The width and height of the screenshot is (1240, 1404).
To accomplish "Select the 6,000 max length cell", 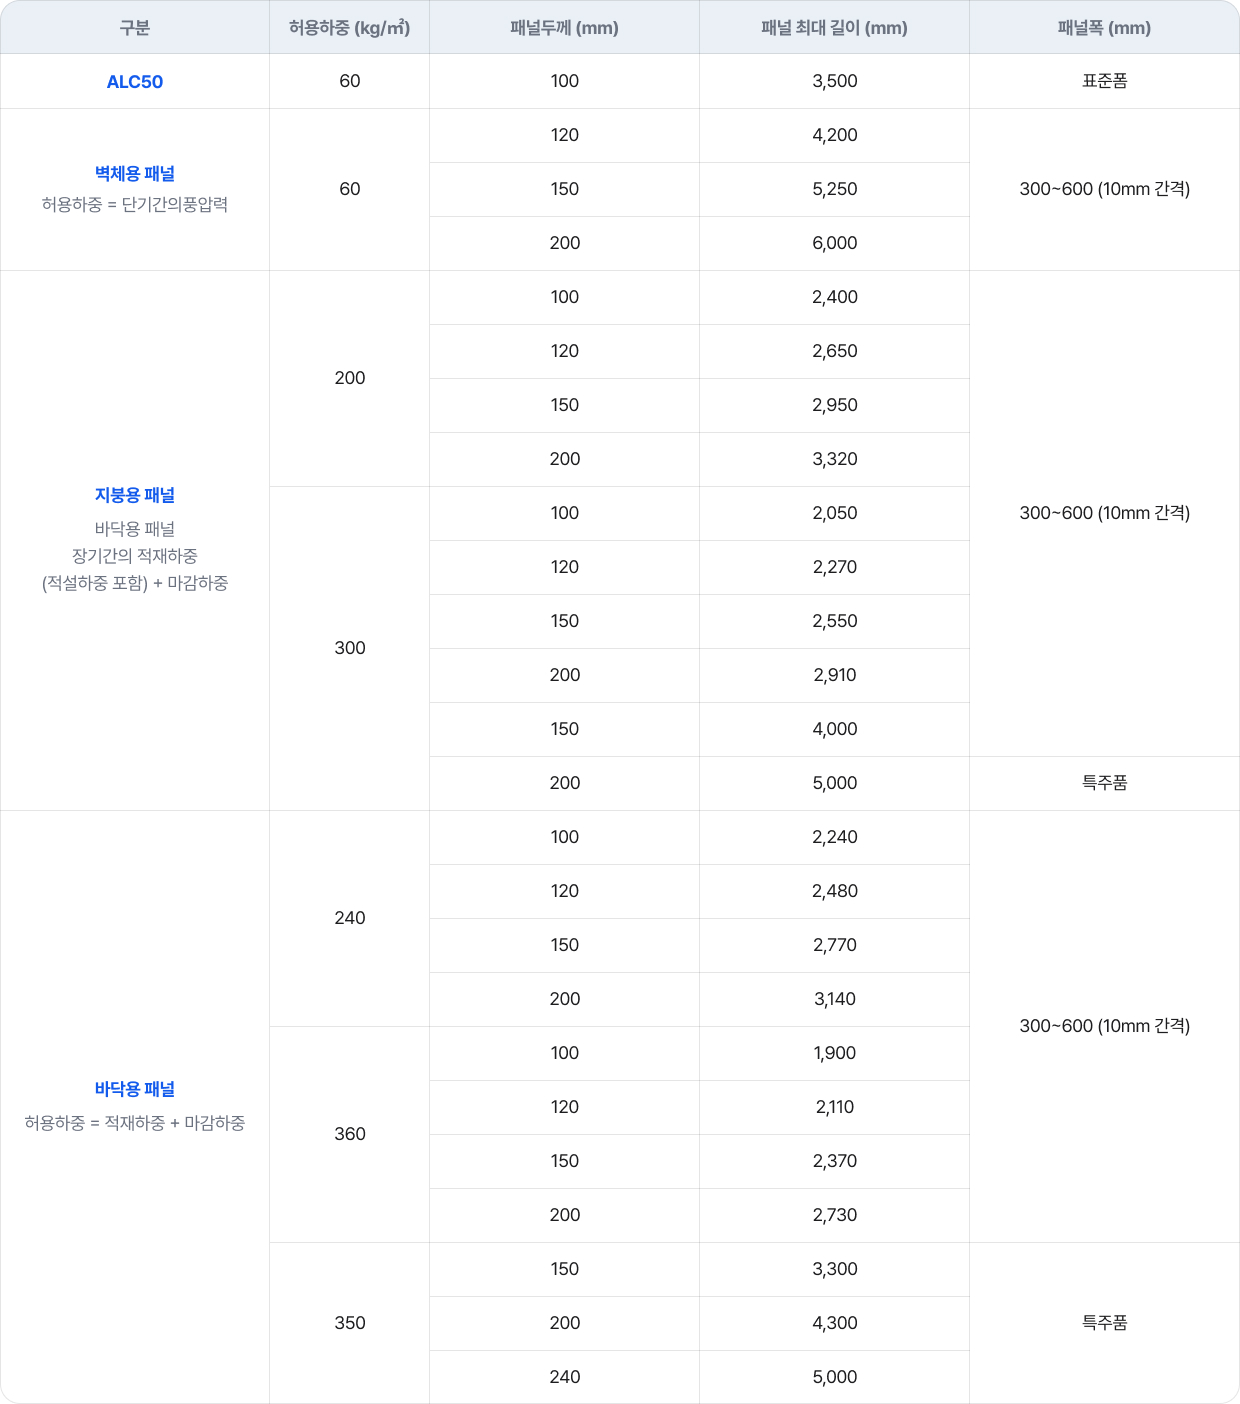I will point(834,244).
